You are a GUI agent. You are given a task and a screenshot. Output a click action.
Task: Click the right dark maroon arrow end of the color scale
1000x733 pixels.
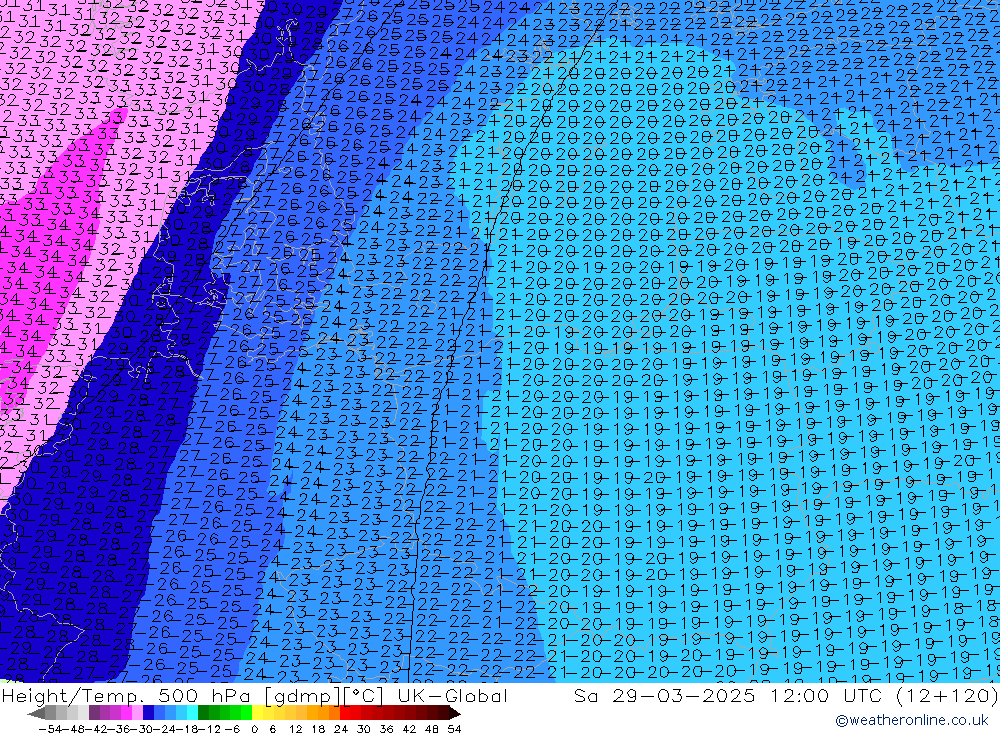point(455,713)
